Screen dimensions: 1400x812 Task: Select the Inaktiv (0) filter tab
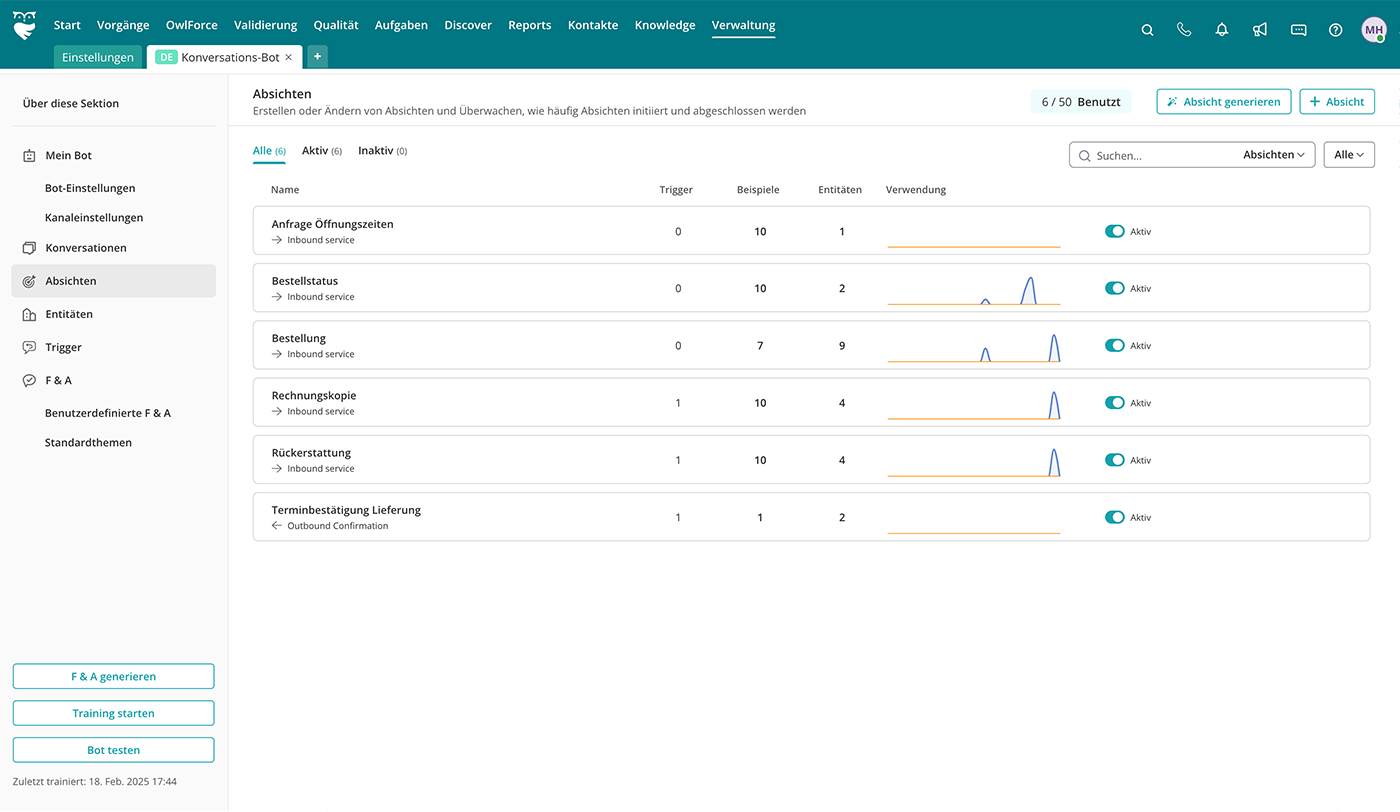pos(382,151)
